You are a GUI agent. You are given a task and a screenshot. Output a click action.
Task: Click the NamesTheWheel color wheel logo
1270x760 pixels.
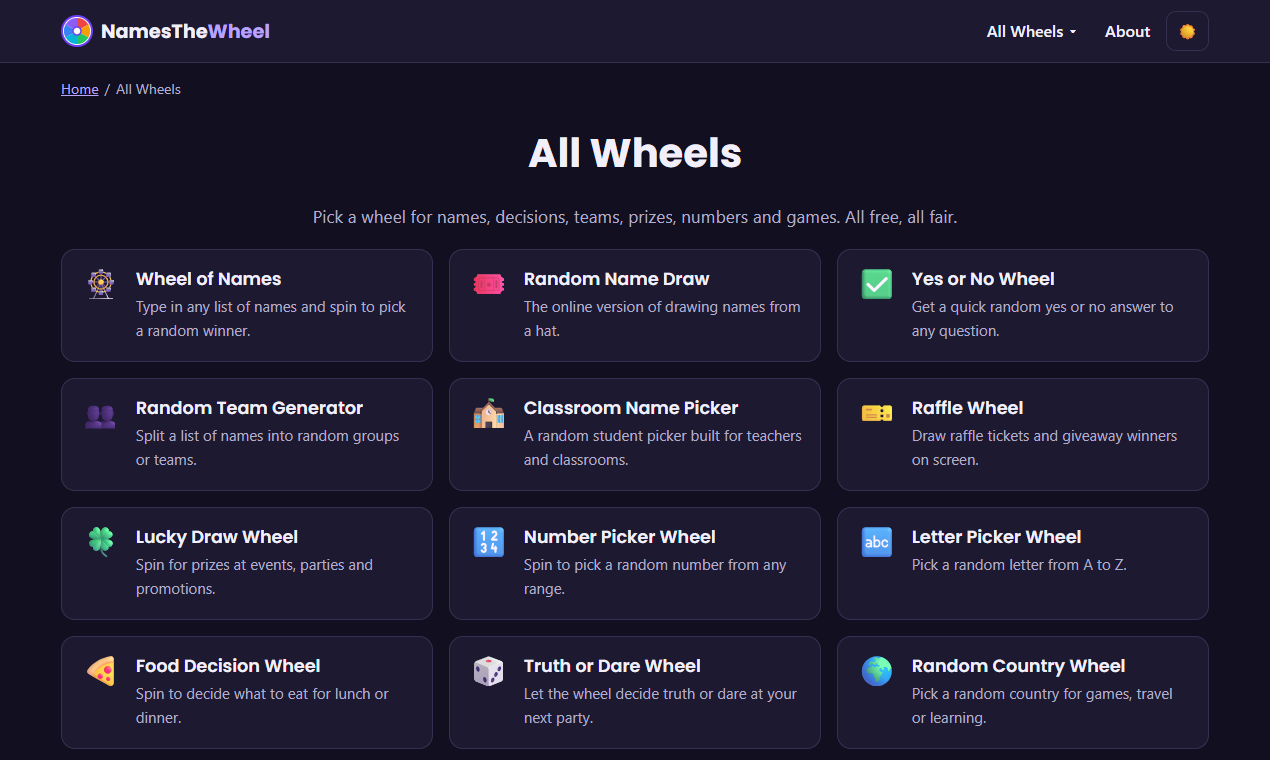pyautogui.click(x=77, y=31)
